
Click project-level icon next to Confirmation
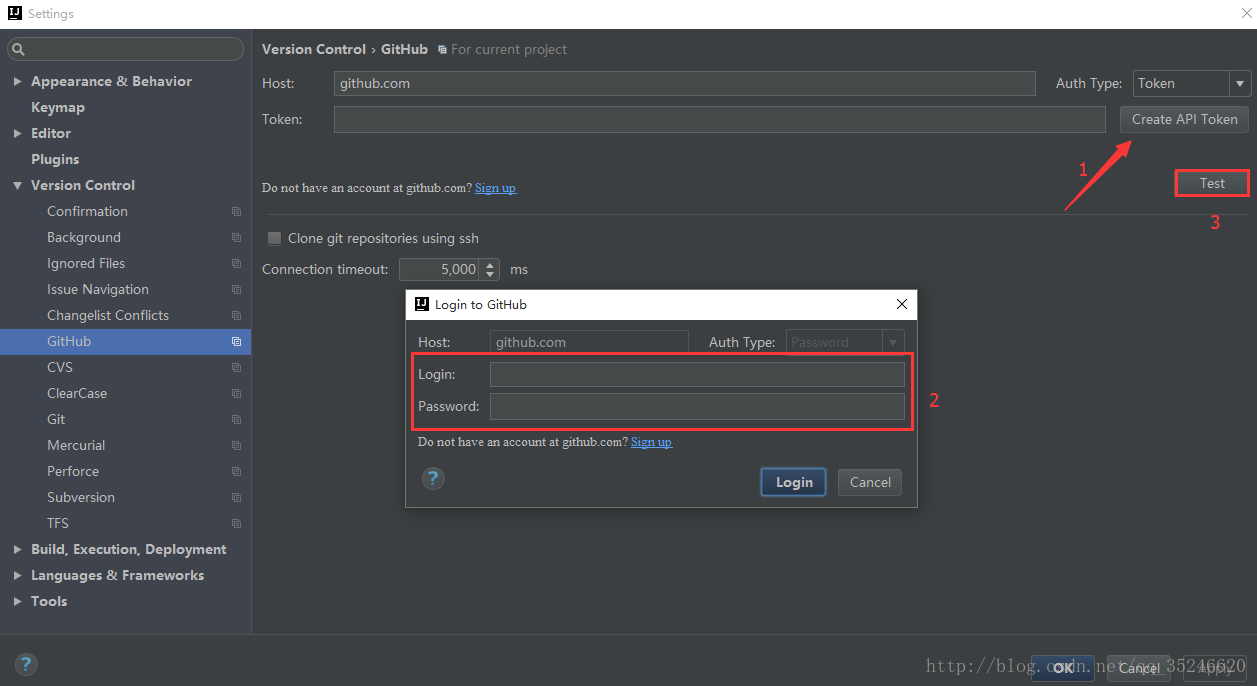point(236,212)
